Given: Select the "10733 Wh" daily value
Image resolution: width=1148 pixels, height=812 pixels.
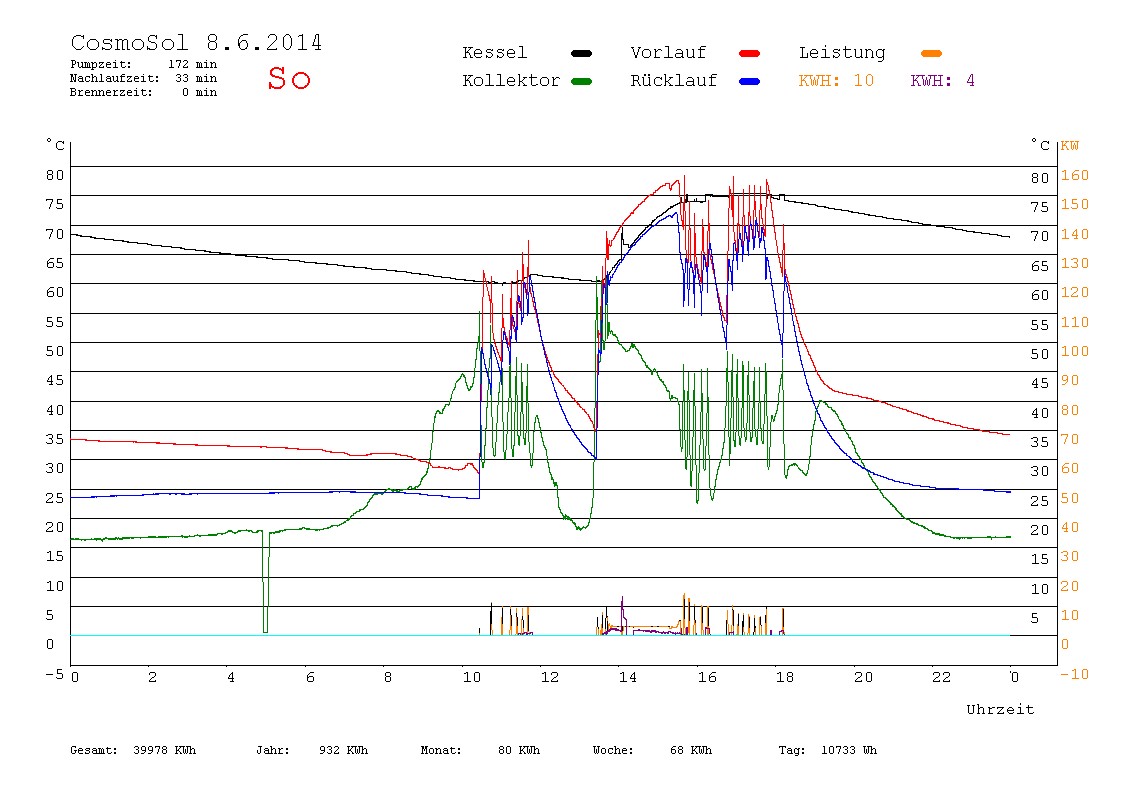Looking at the screenshot, I should pyautogui.click(x=849, y=750).
